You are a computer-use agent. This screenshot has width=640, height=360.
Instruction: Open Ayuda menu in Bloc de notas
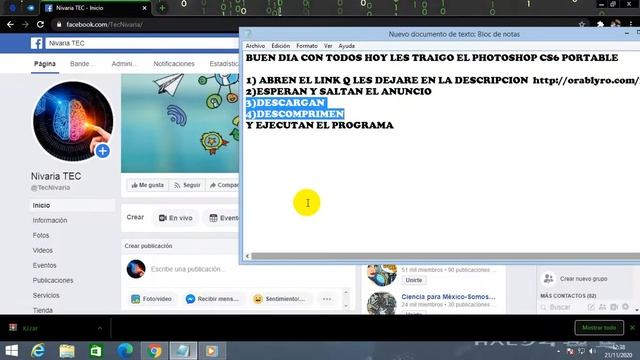(347, 46)
